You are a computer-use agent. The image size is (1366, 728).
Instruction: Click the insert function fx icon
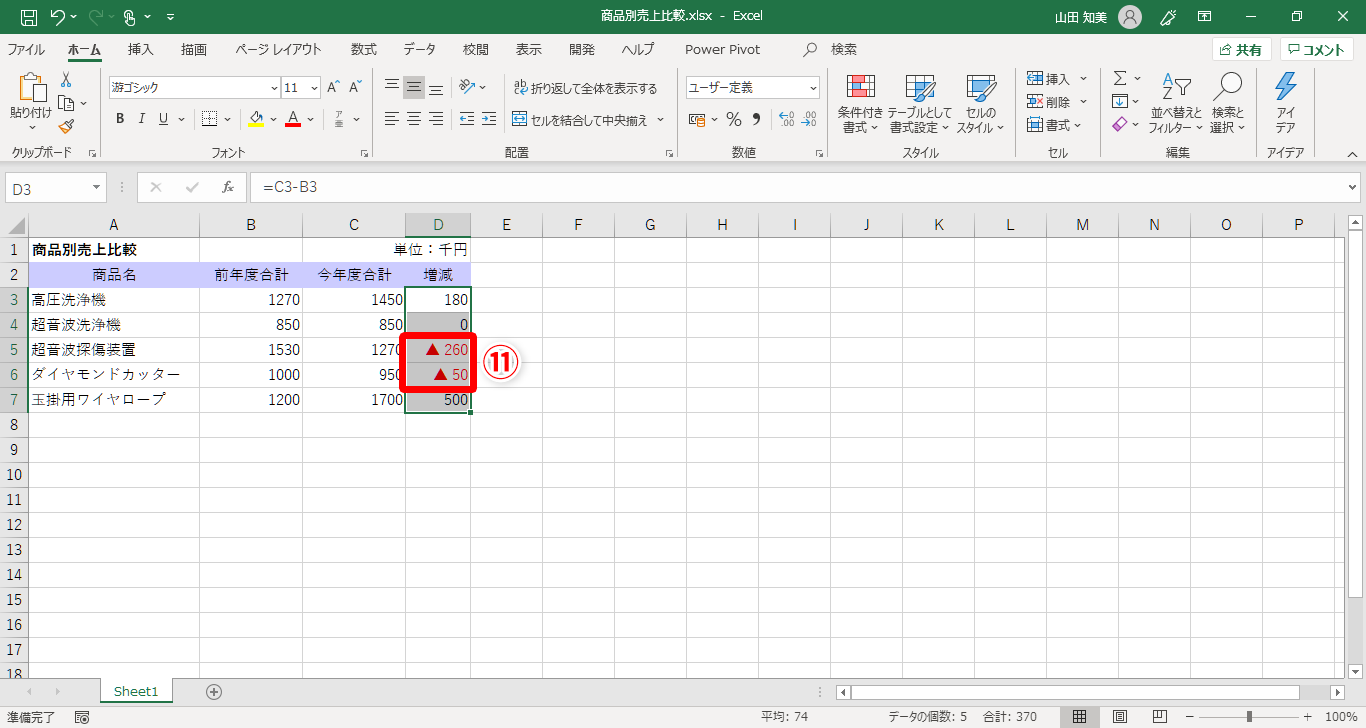[227, 187]
